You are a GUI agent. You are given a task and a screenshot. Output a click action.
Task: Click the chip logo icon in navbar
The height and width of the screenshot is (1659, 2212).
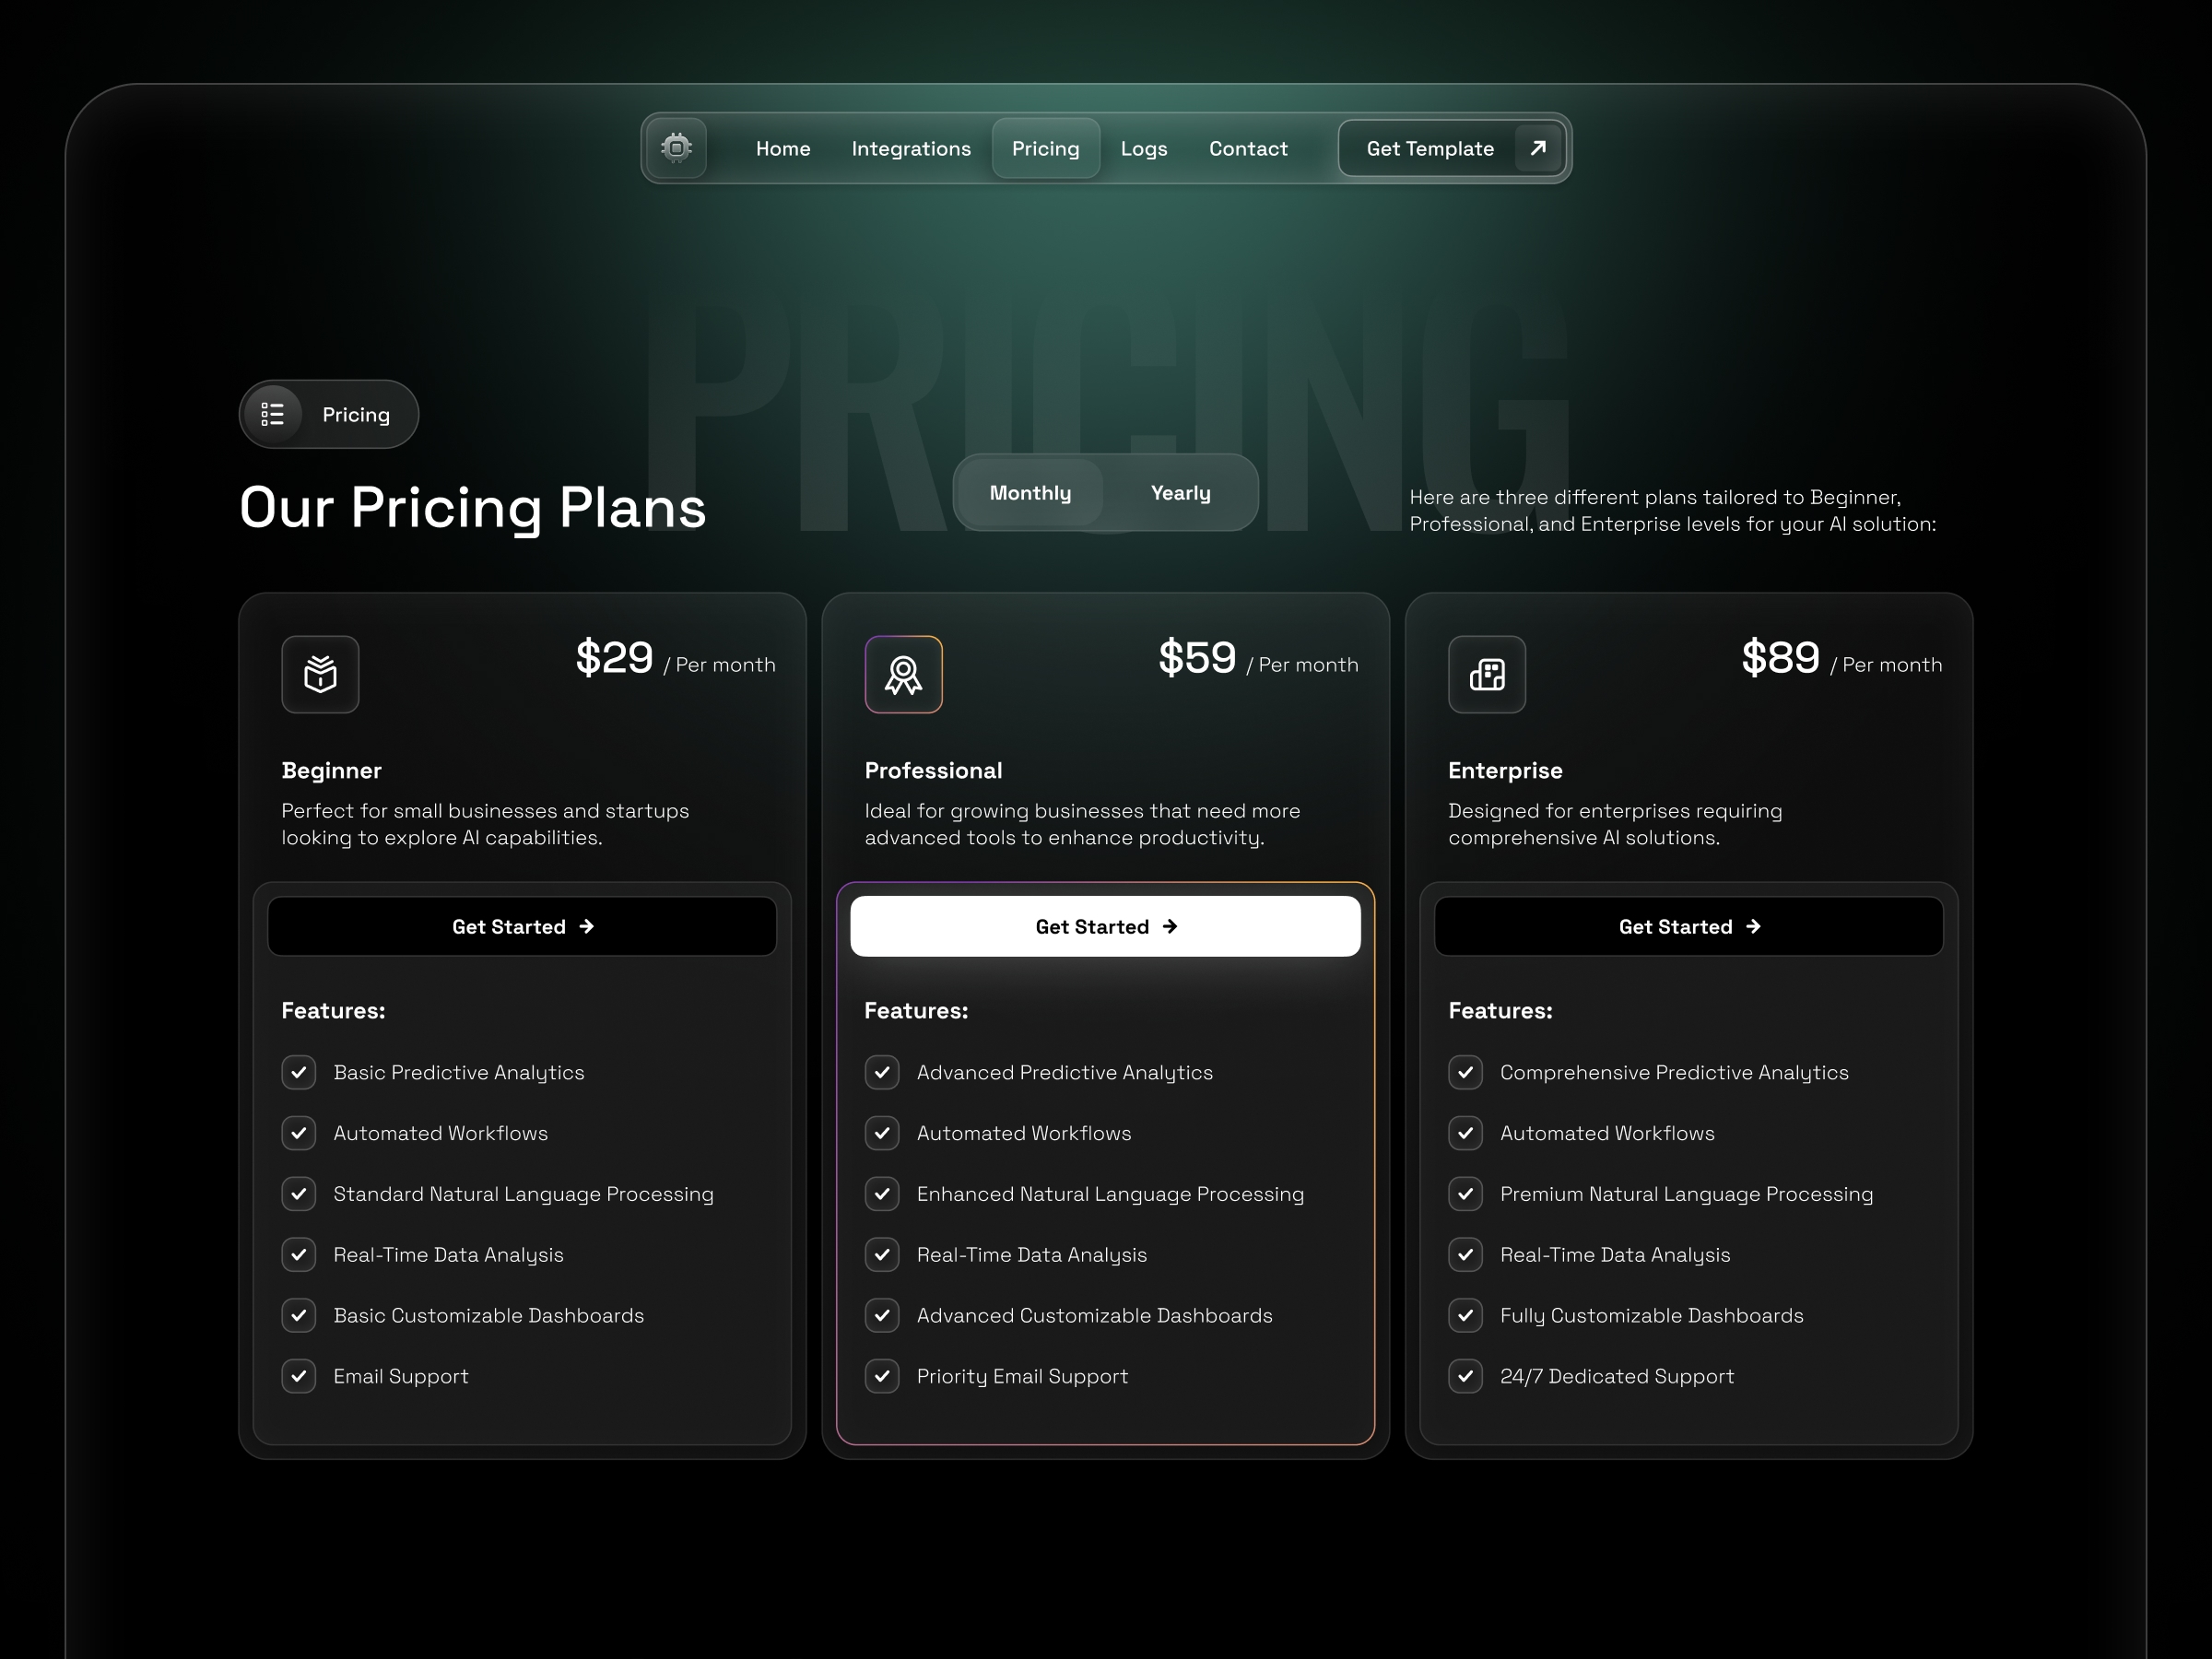pyautogui.click(x=676, y=148)
